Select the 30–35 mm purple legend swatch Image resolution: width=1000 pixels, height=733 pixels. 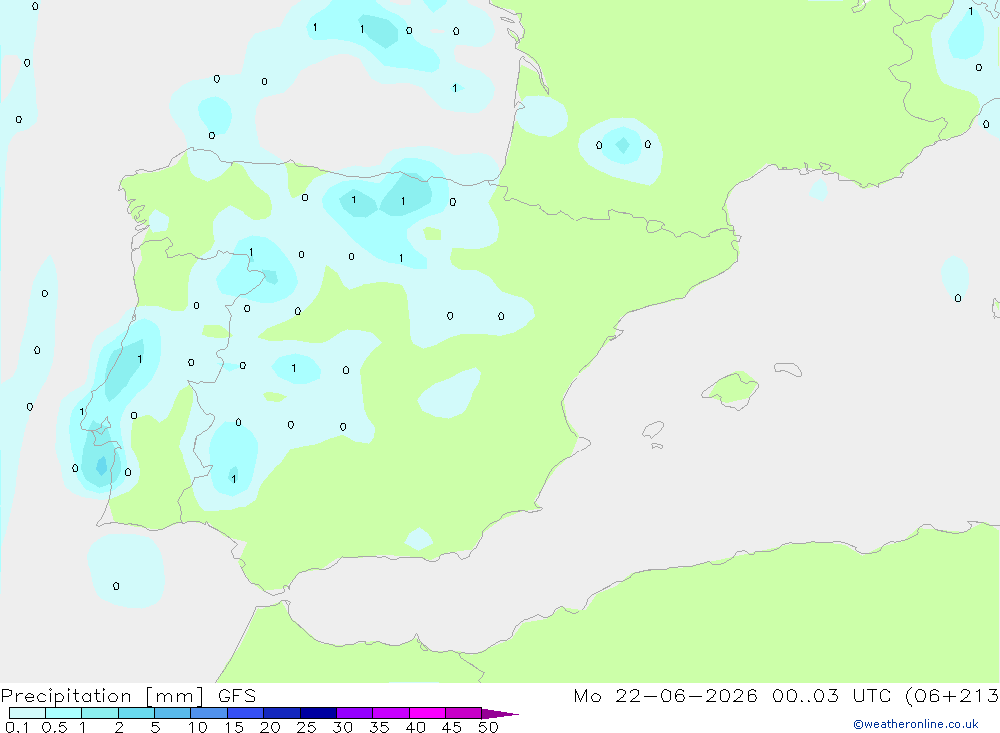tap(355, 713)
